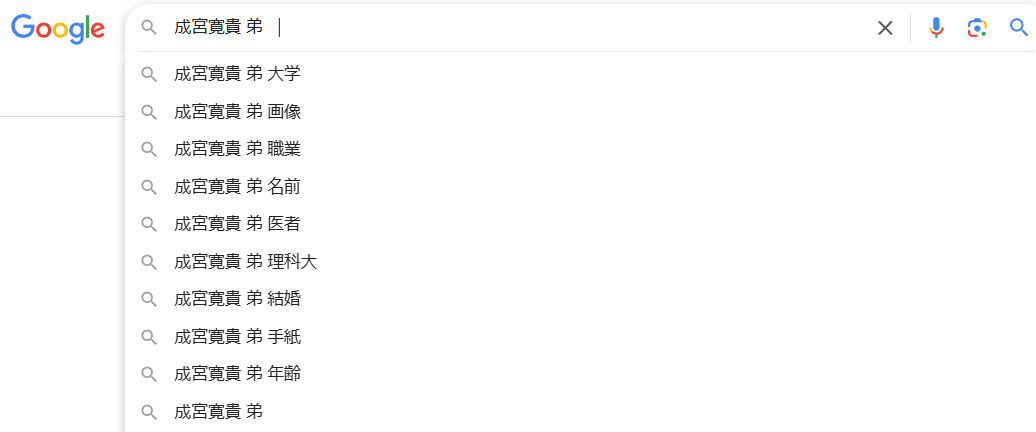The width and height of the screenshot is (1036, 432).
Task: Select the last suggestion 成宮寛貴 弟
Action: click(580, 413)
